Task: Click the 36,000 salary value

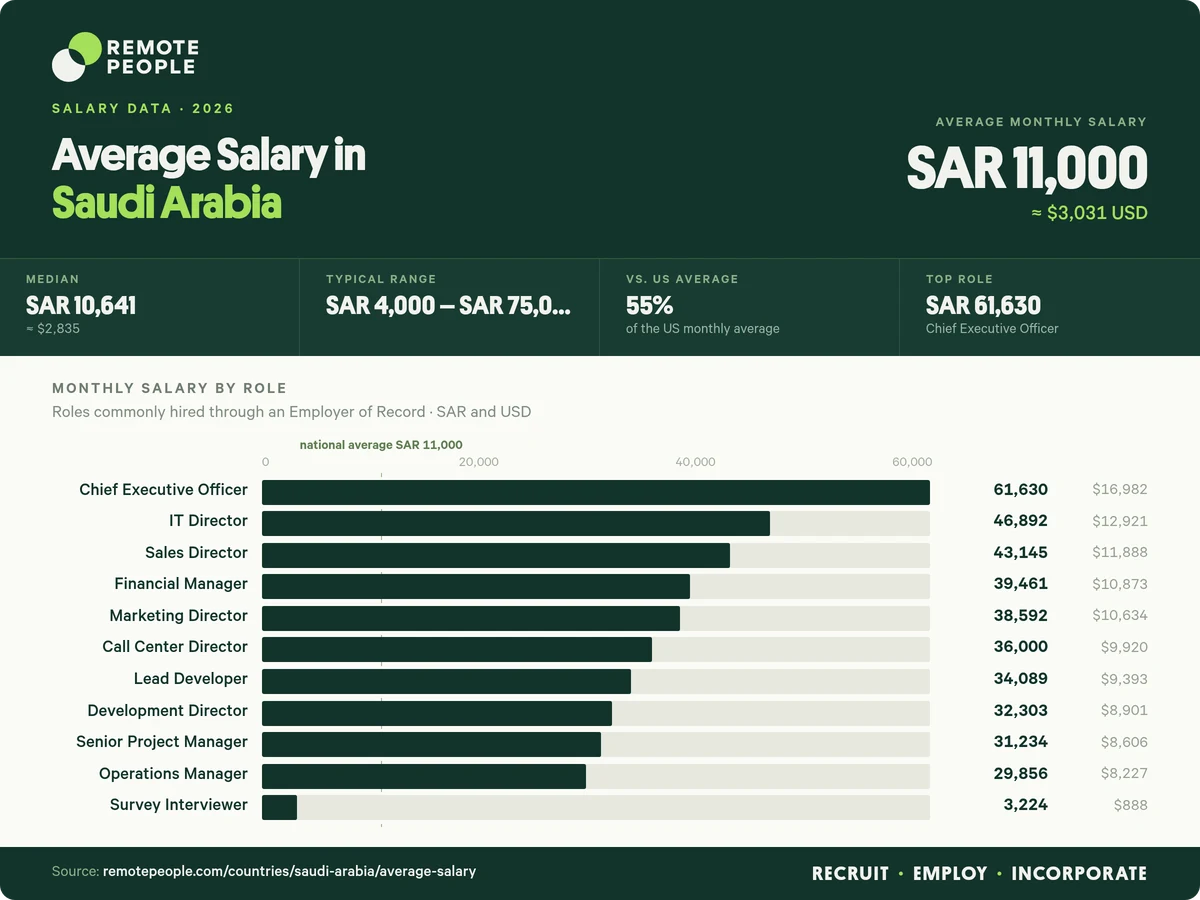Action: coord(1021,646)
